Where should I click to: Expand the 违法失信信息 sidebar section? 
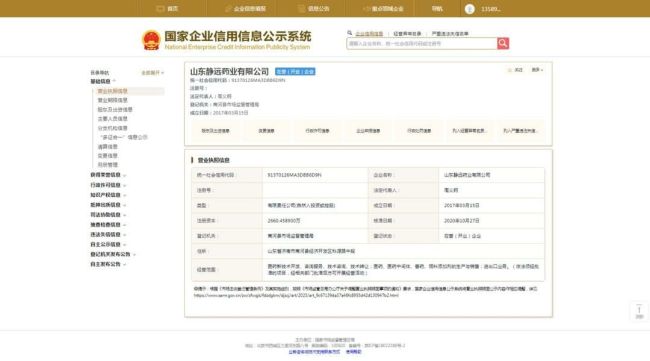[x=108, y=235]
